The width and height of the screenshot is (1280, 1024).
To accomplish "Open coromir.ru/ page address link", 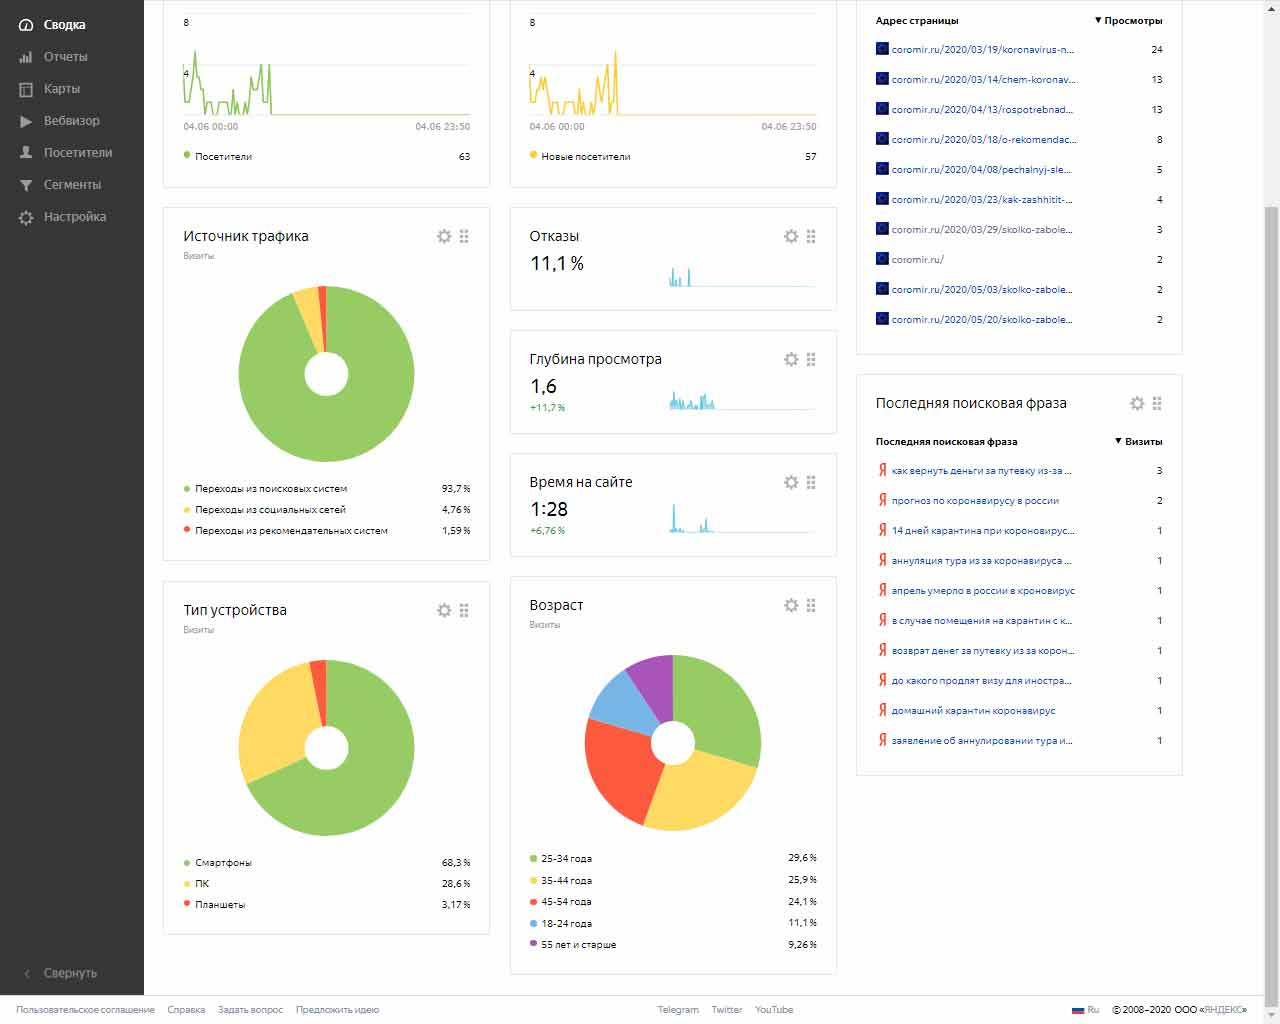I will [x=917, y=259].
